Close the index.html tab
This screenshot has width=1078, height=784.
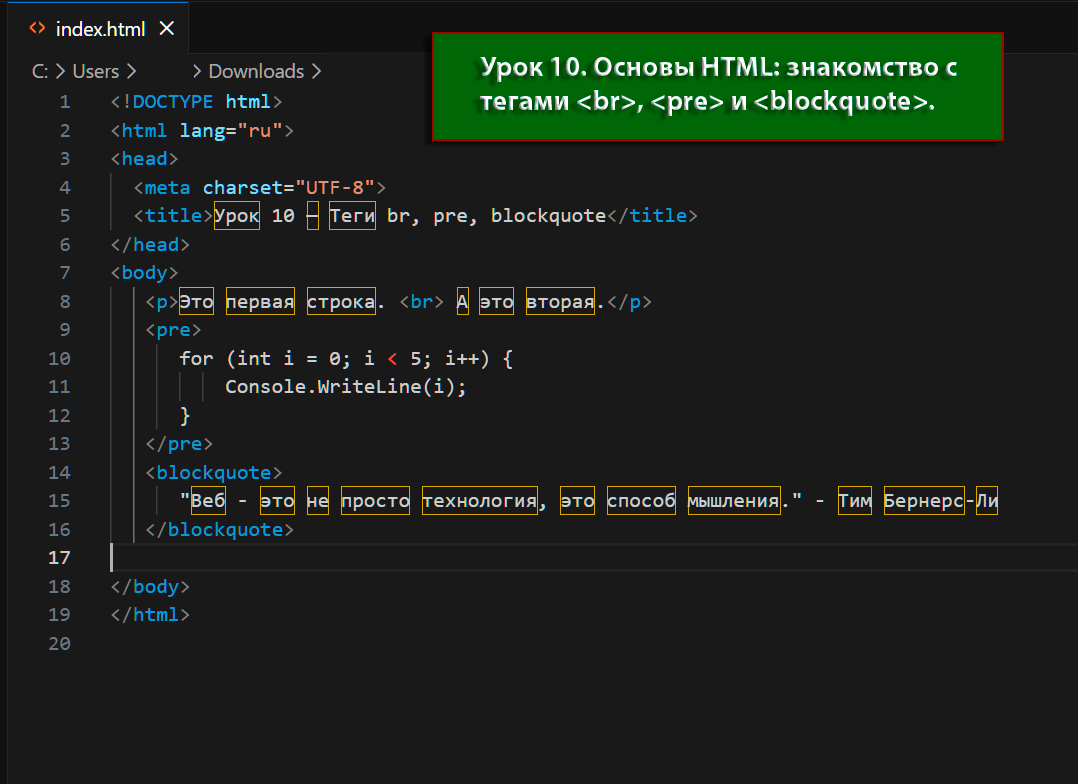click(x=166, y=29)
